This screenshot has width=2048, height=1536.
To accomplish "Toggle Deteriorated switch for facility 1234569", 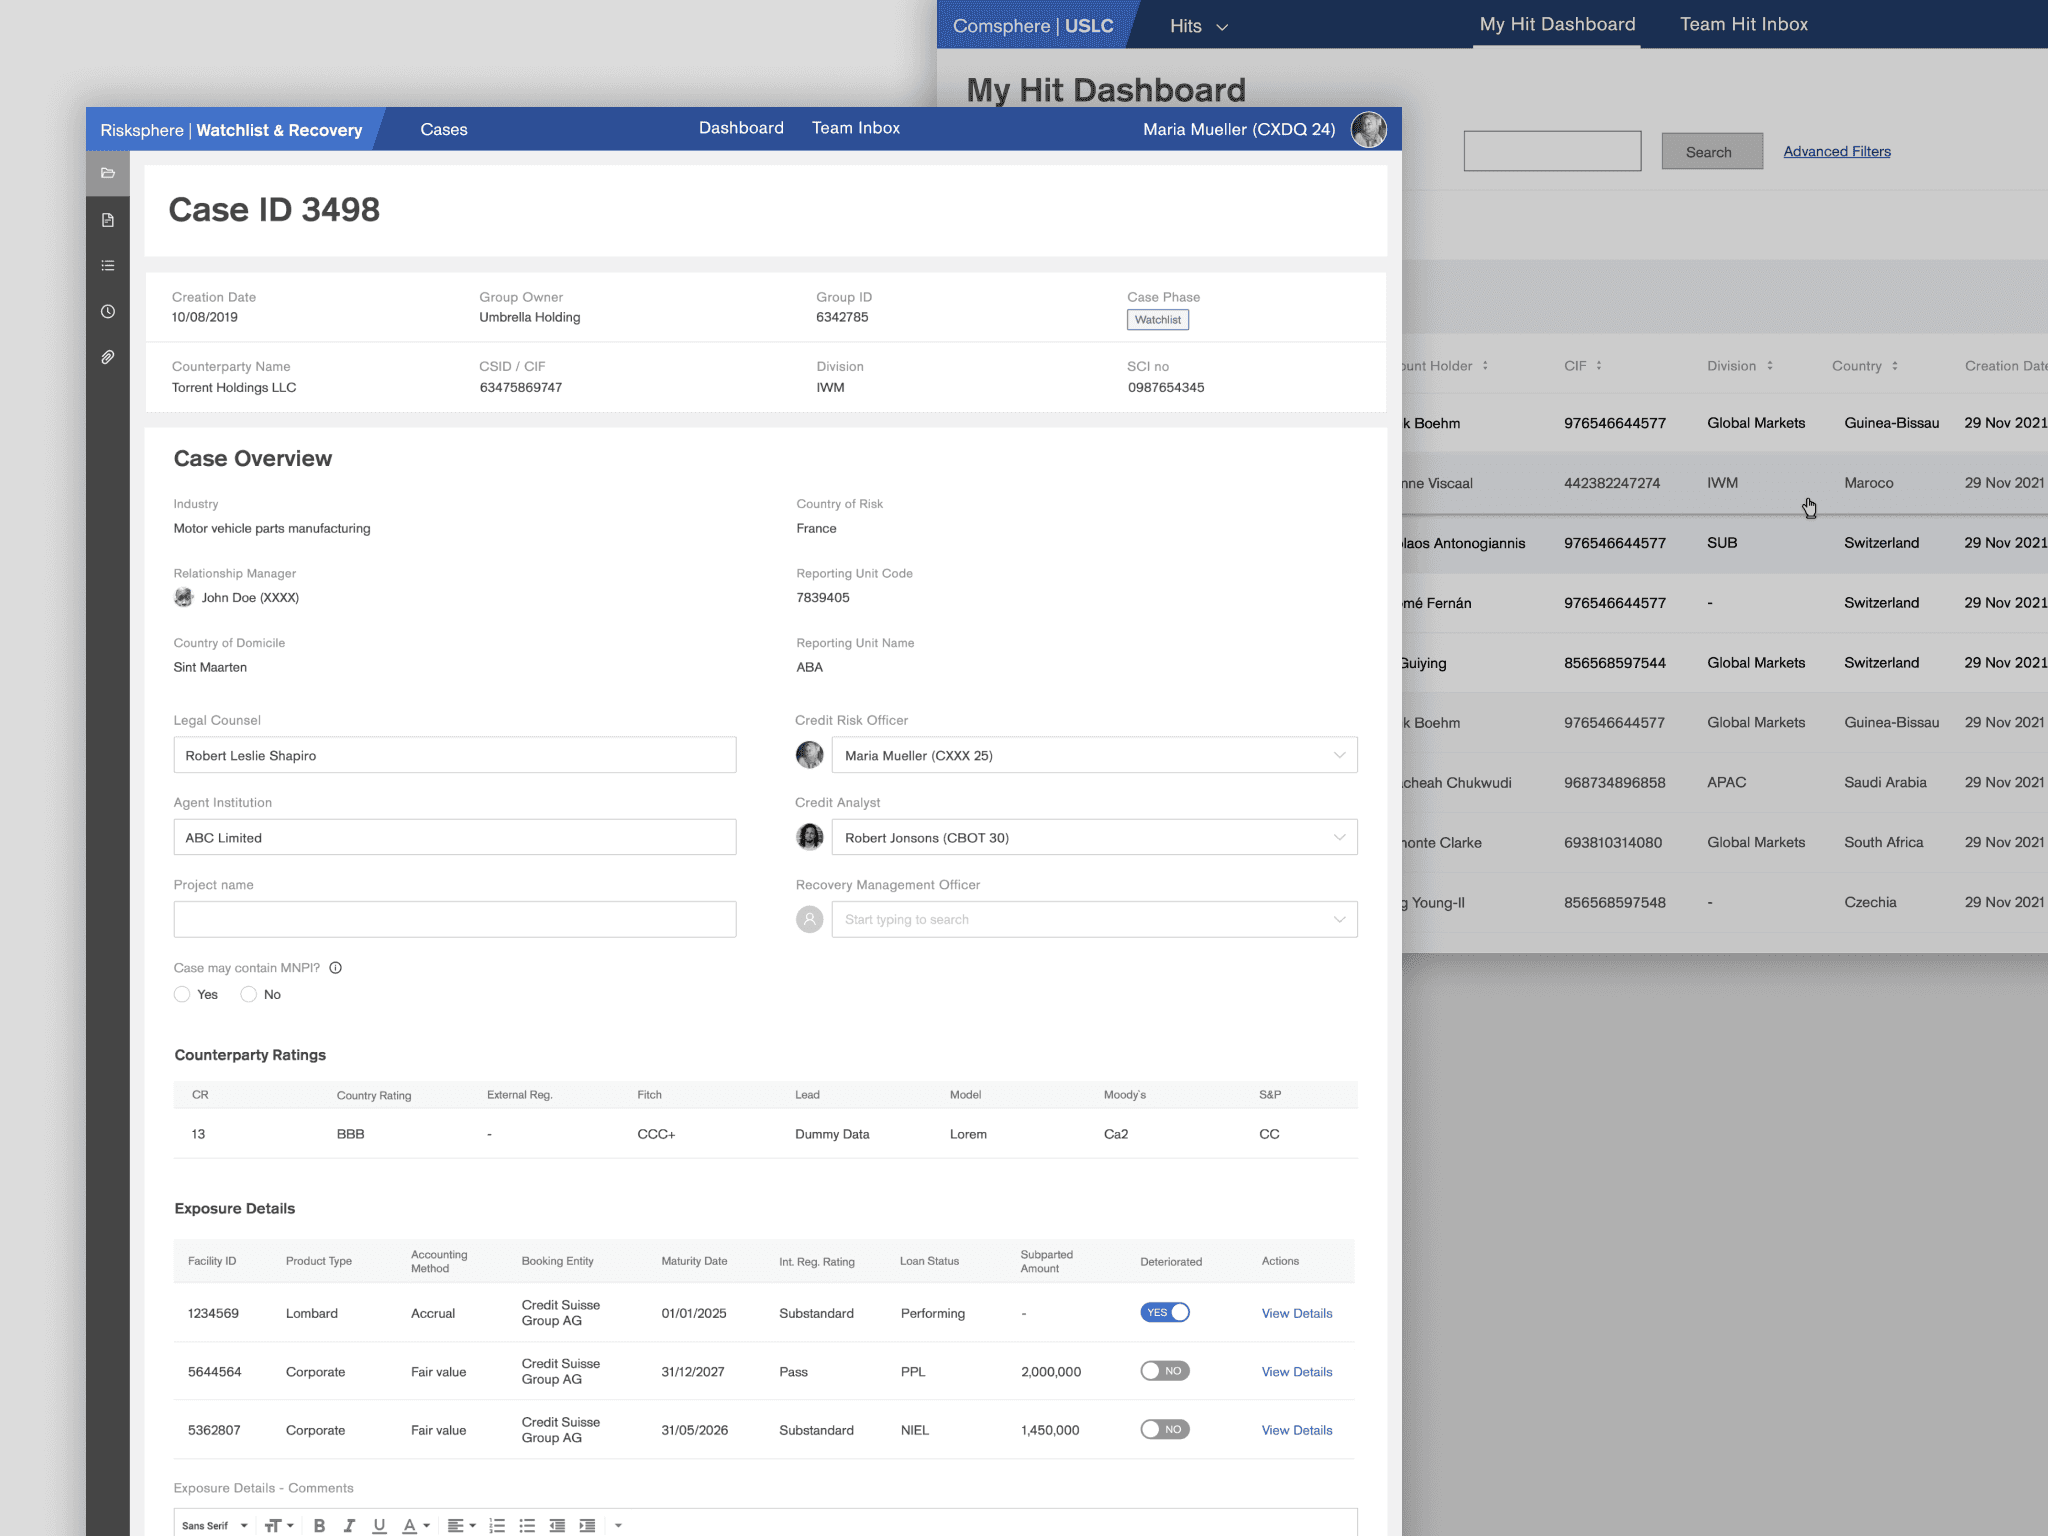I will (1164, 1312).
